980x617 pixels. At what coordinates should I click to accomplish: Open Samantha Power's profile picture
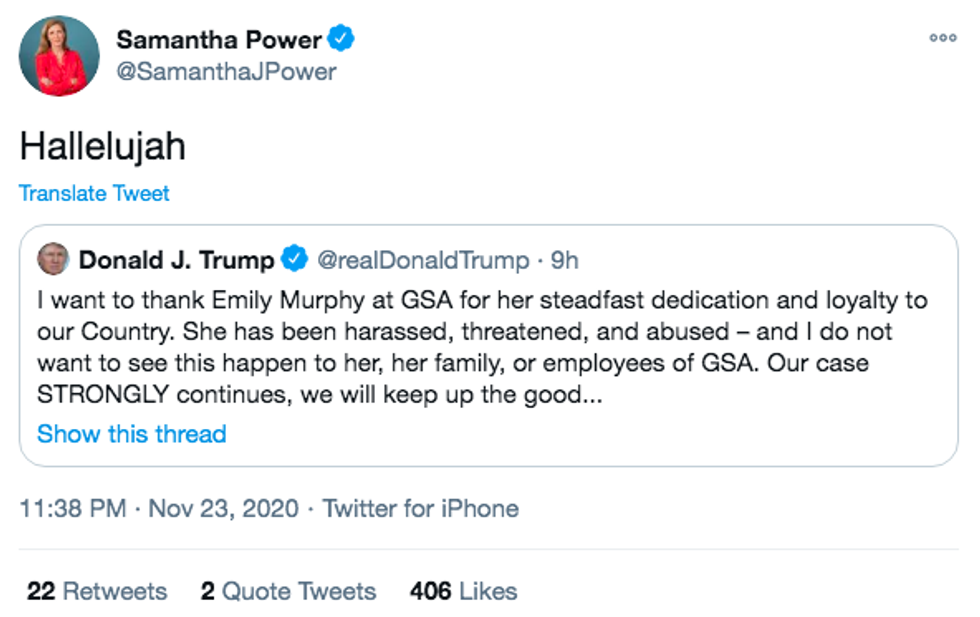(59, 56)
